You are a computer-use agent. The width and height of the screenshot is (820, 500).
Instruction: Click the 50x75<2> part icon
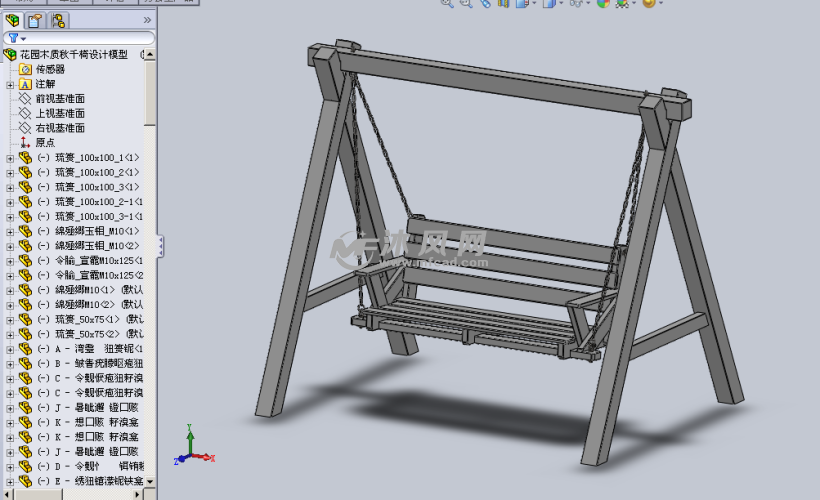coord(25,334)
